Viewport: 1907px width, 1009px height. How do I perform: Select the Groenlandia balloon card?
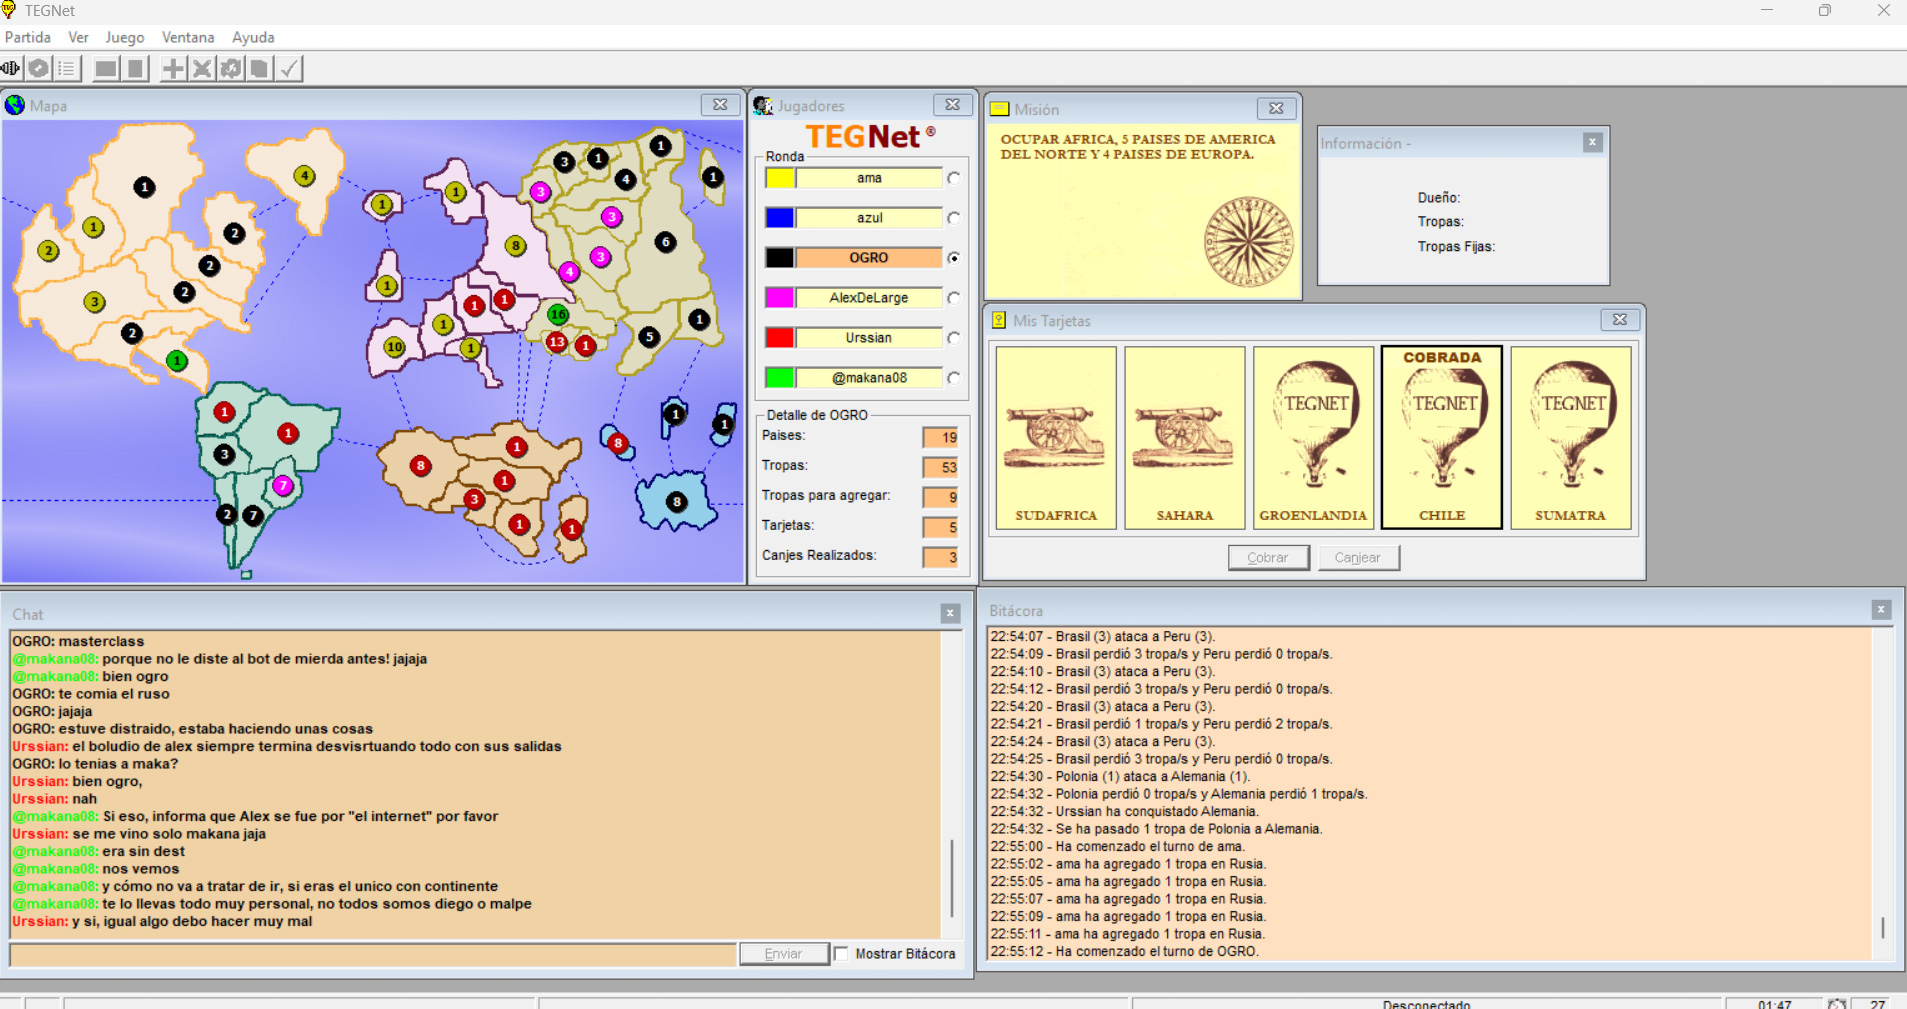(1312, 437)
